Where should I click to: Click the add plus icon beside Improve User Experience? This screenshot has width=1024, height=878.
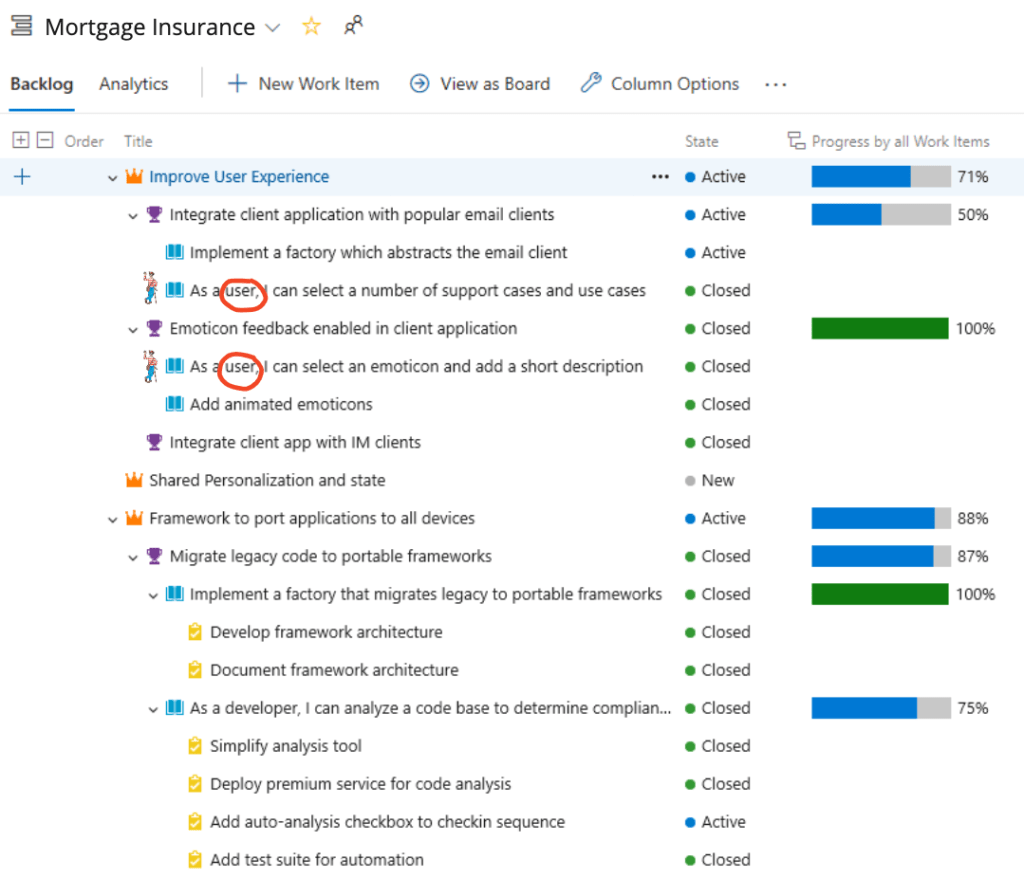pyautogui.click(x=22, y=177)
